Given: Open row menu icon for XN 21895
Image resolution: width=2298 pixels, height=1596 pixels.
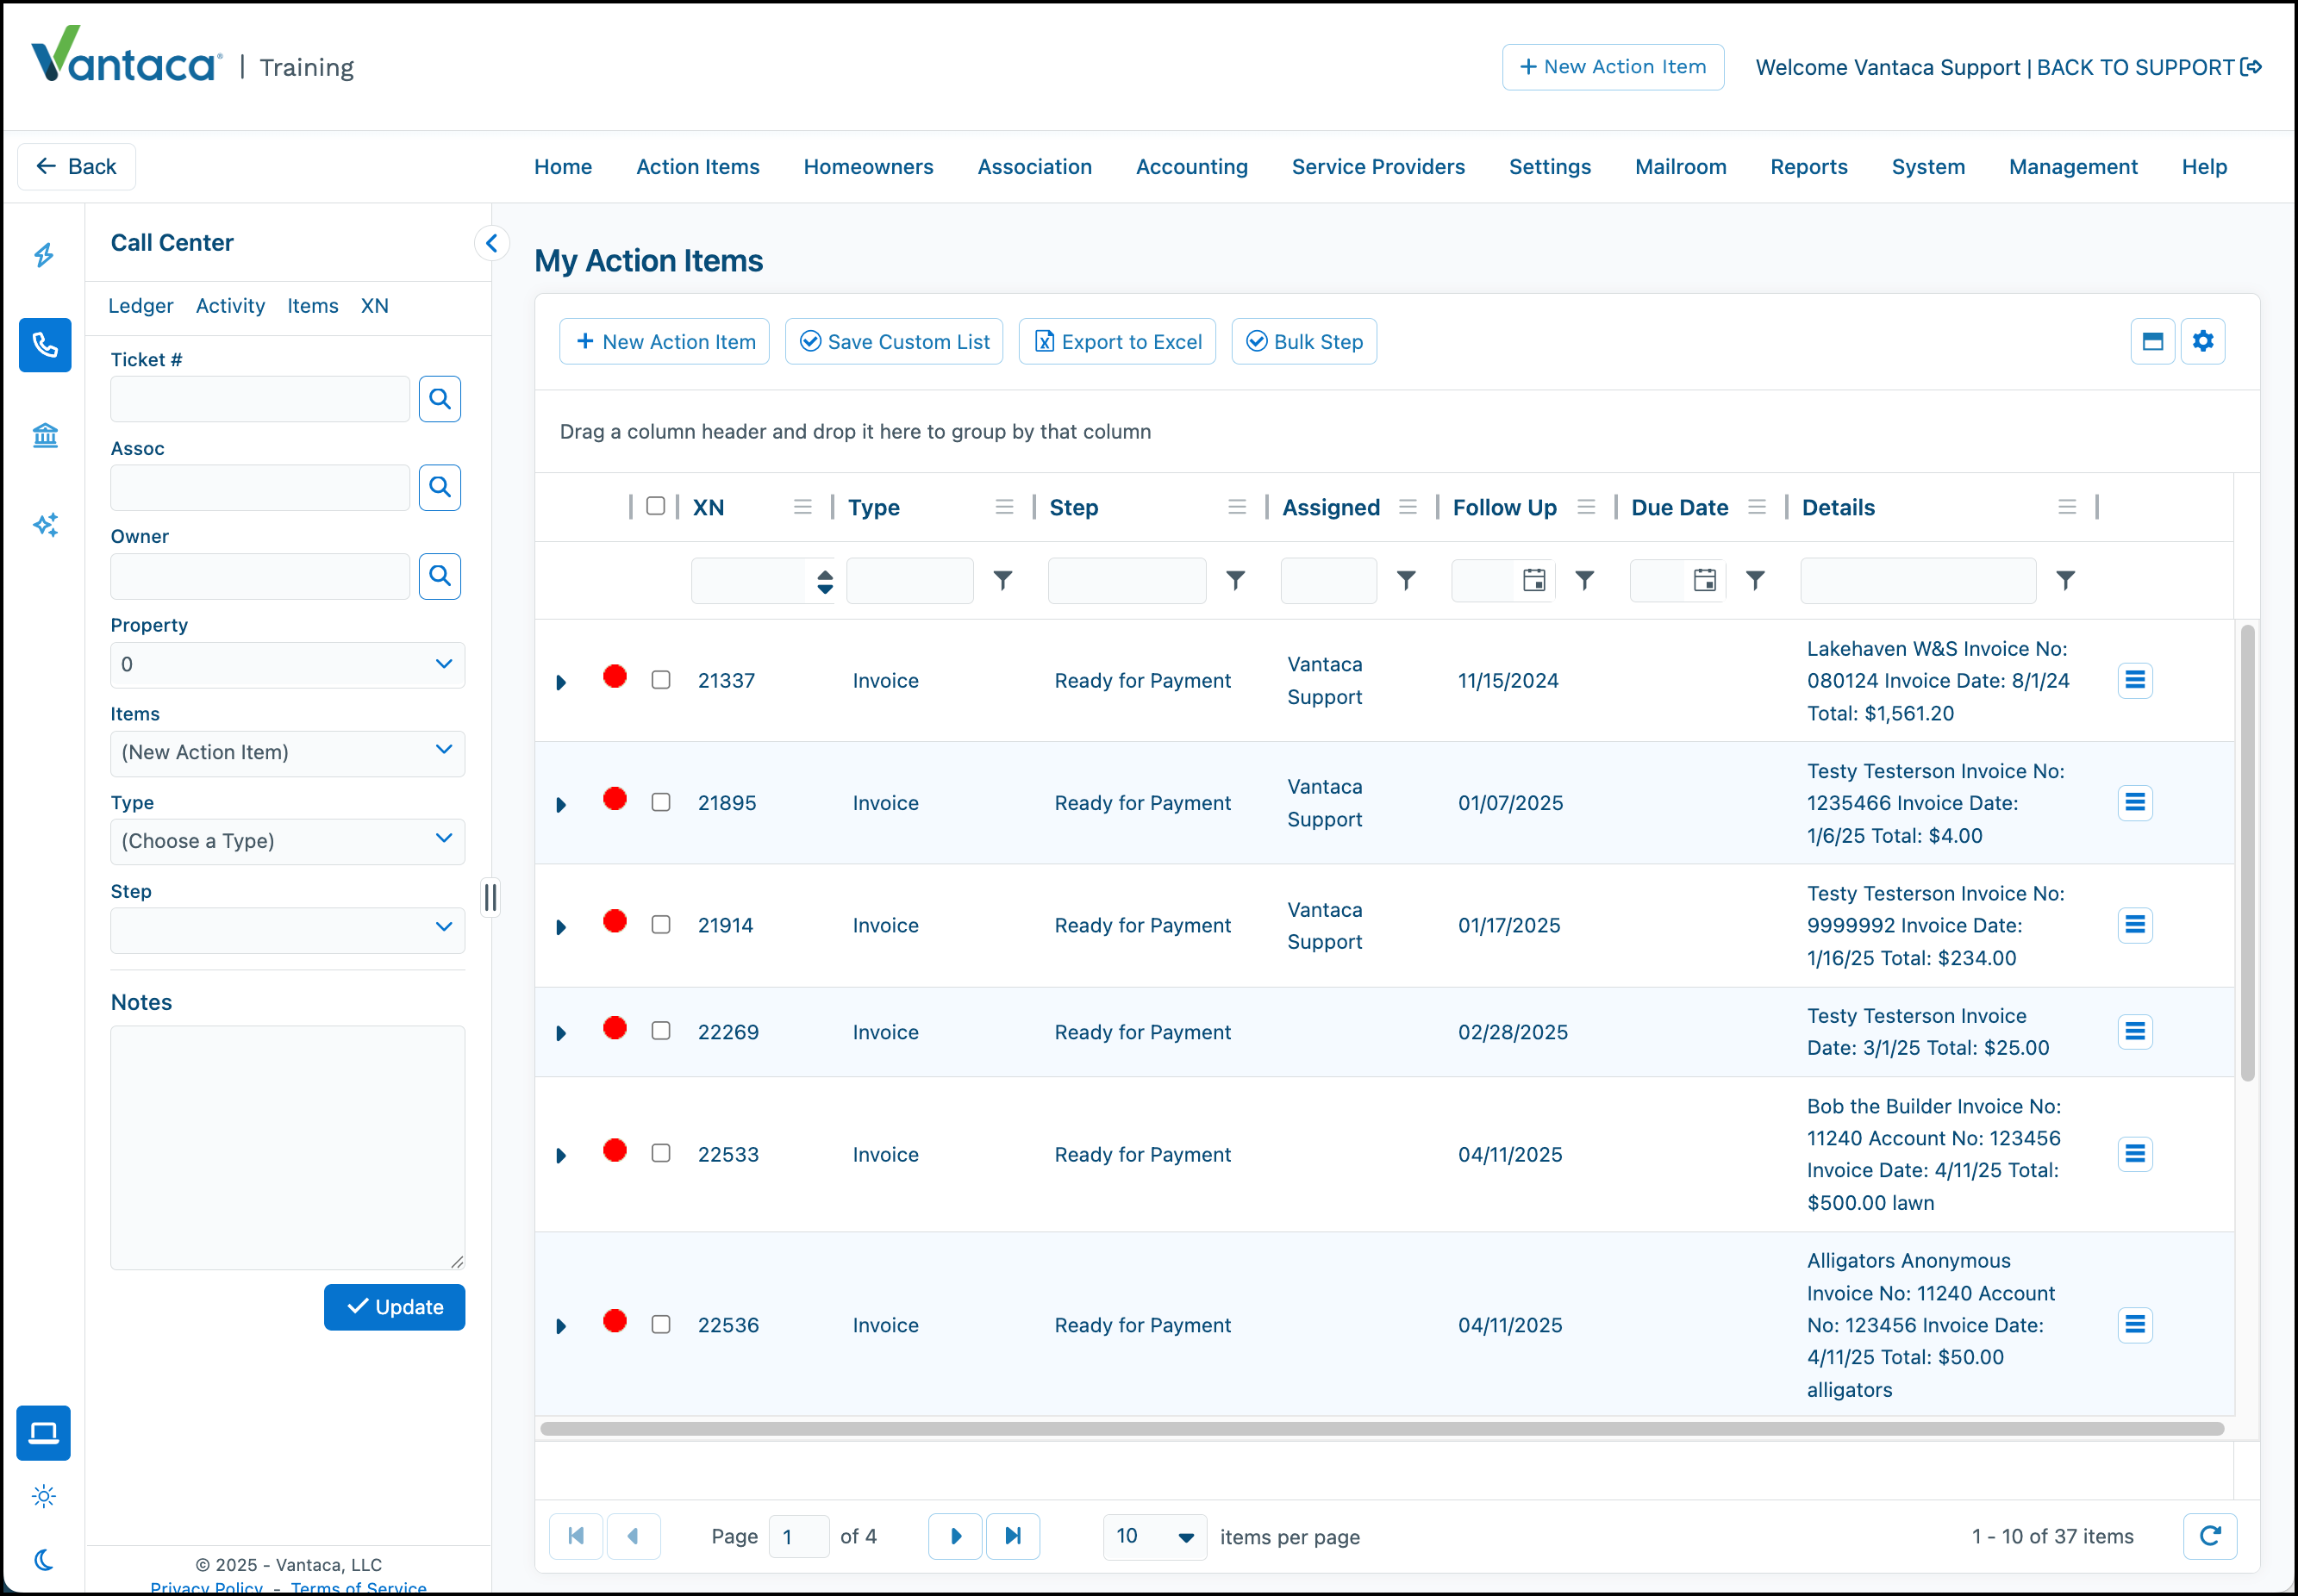Looking at the screenshot, I should click(2135, 803).
